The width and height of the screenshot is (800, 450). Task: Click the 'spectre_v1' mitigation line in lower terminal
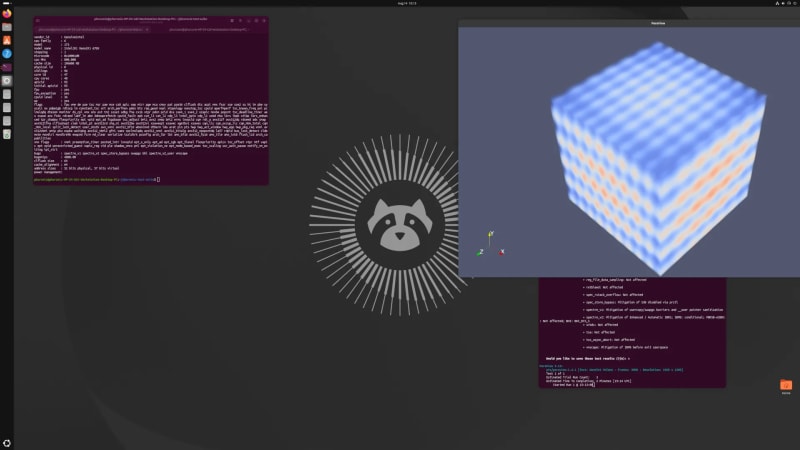[654, 310]
